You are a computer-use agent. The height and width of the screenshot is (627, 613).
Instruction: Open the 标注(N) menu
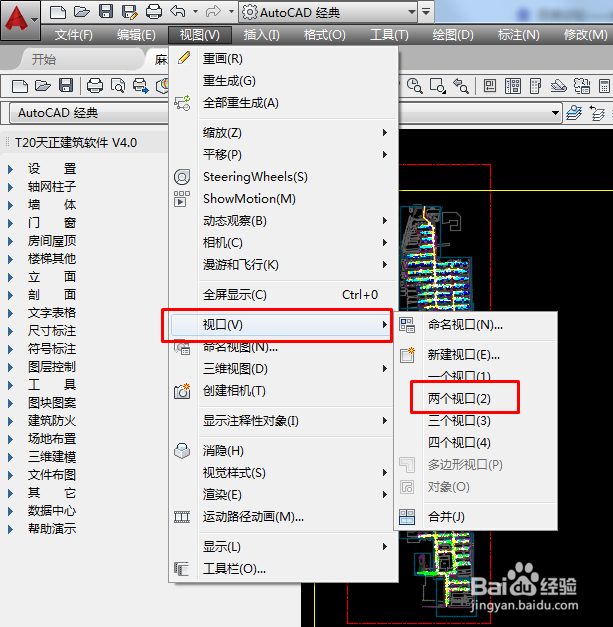click(x=518, y=35)
